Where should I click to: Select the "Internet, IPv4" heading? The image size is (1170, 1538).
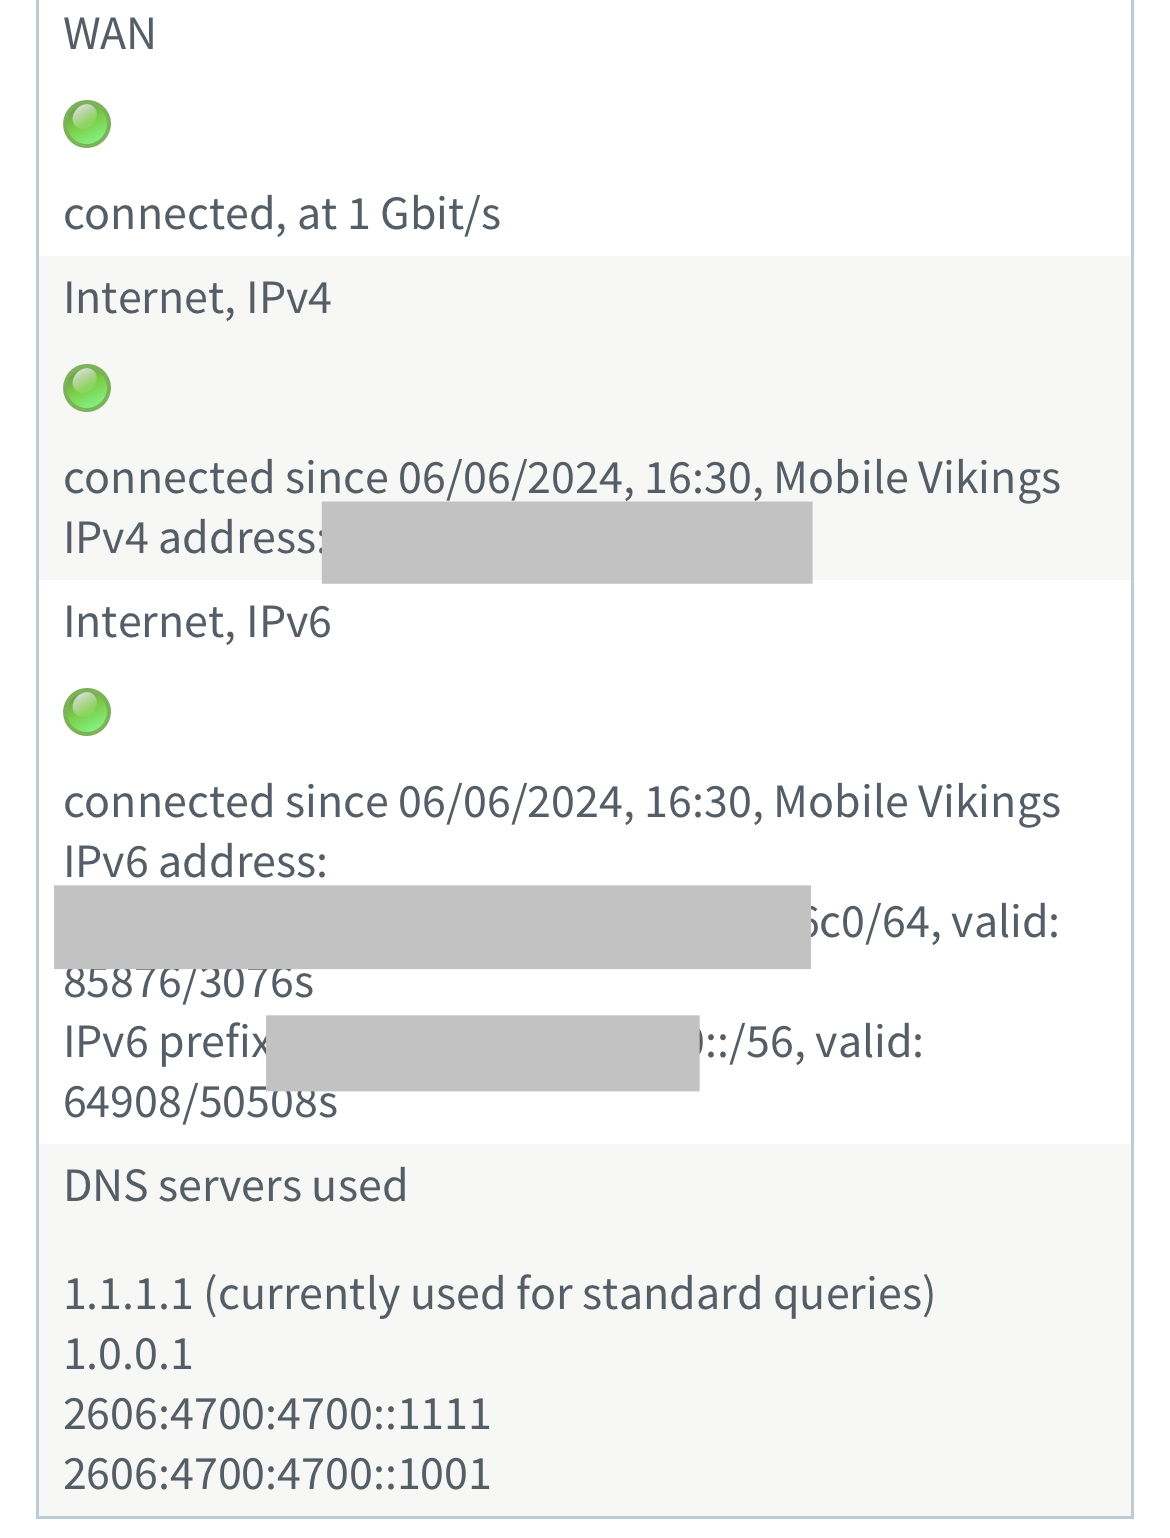pyautogui.click(x=197, y=298)
